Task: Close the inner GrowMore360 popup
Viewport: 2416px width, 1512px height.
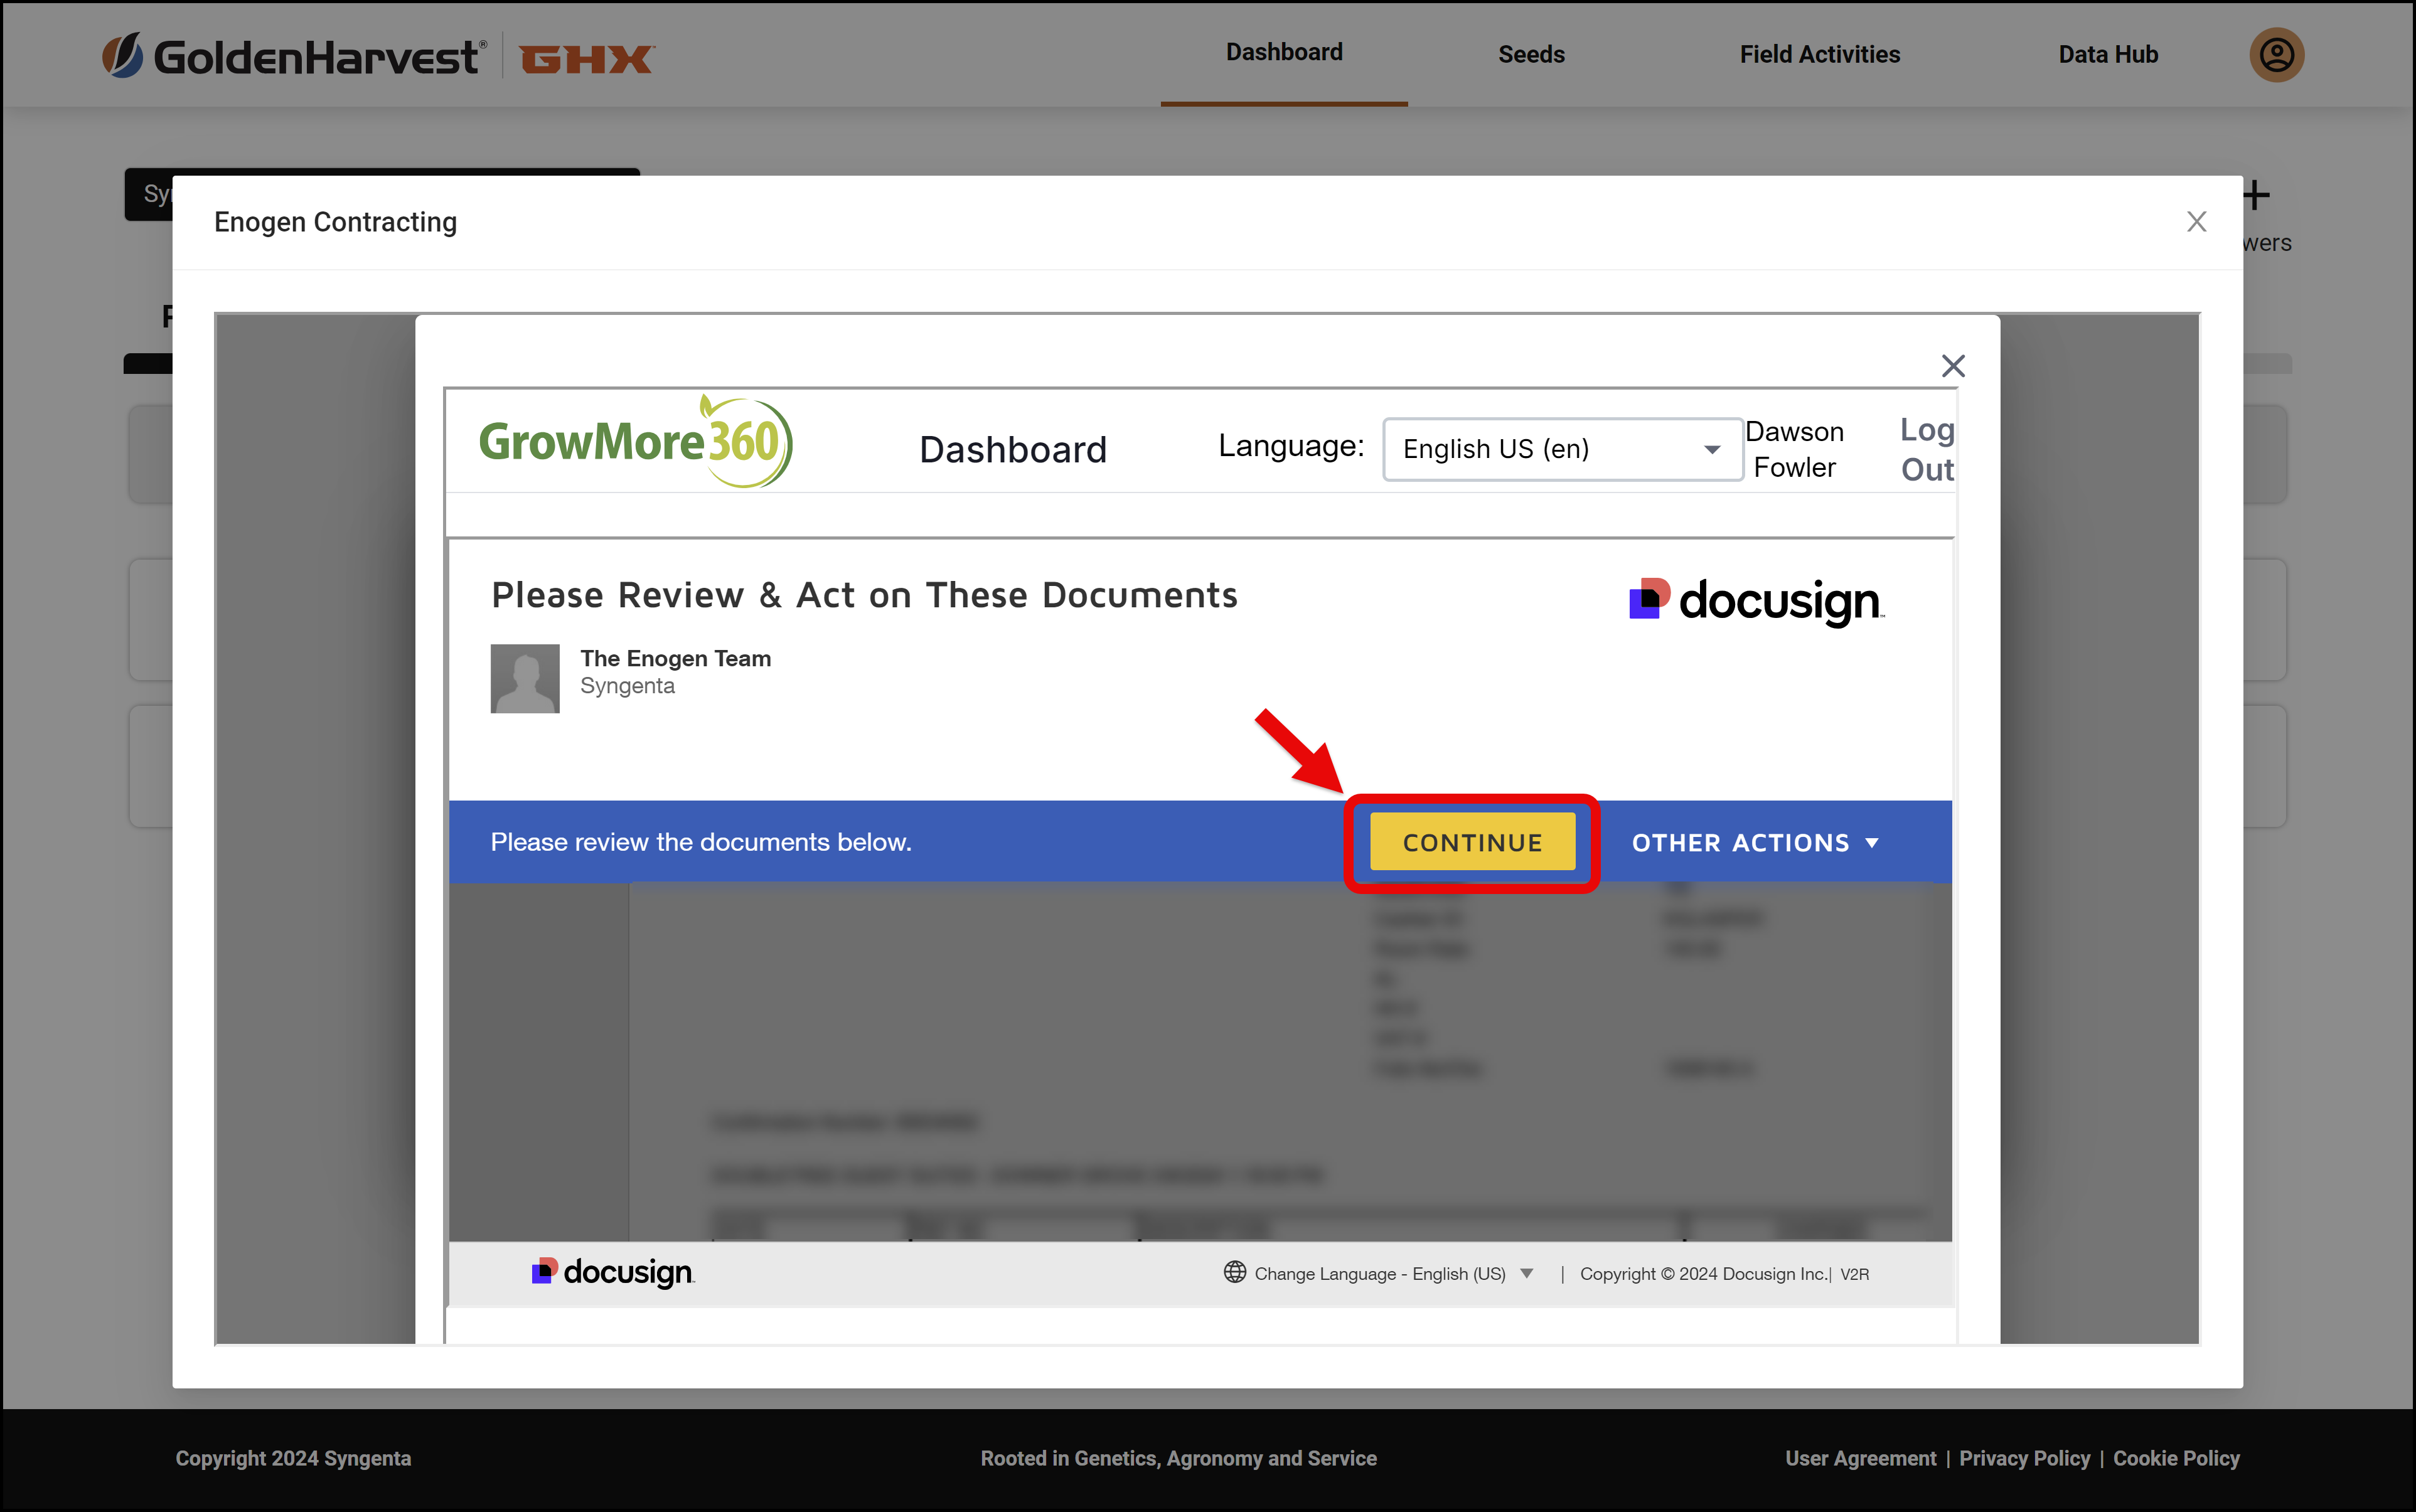Action: click(x=1952, y=366)
